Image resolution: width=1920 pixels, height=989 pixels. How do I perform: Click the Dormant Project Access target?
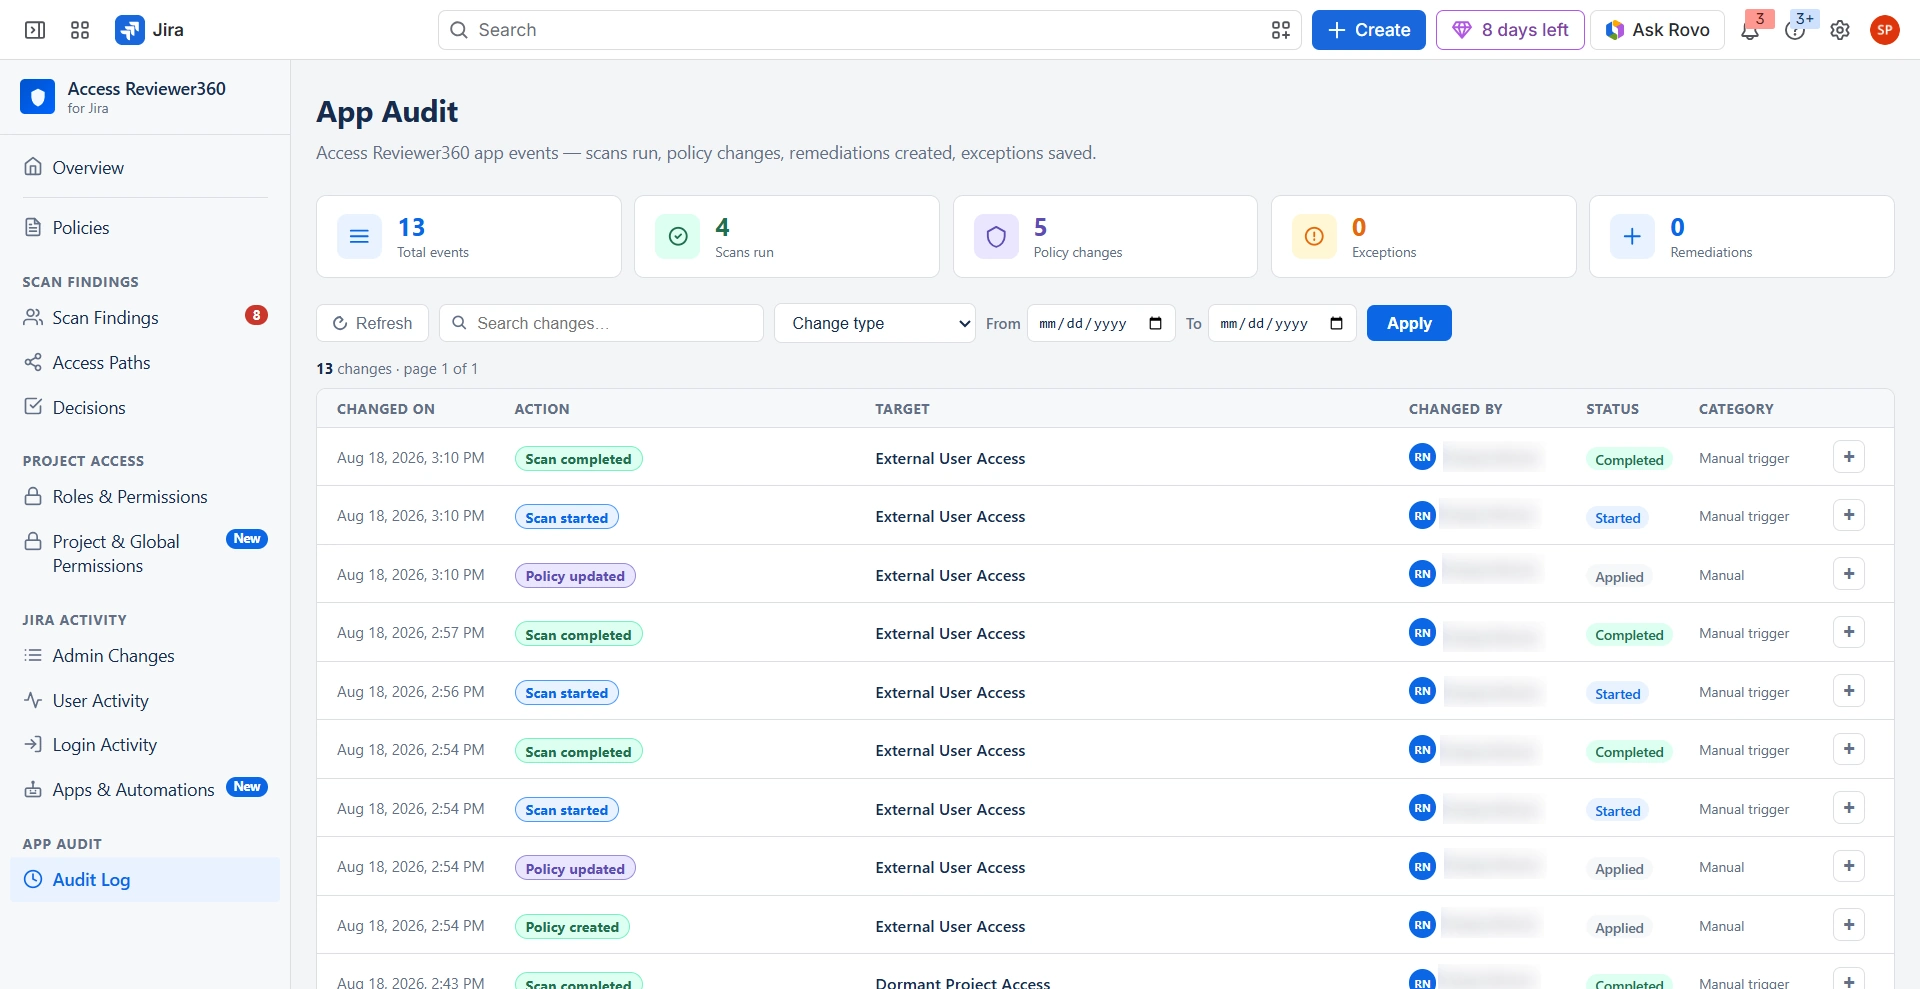pyautogui.click(x=962, y=982)
